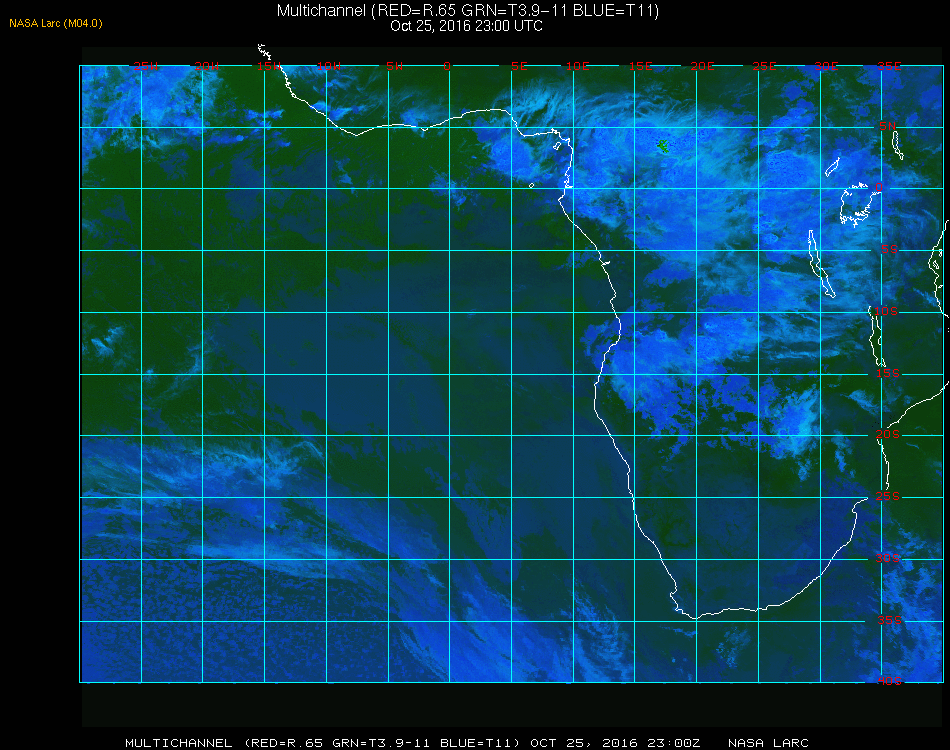Click the '20W' longitude label
The image size is (950, 750).
(207, 66)
